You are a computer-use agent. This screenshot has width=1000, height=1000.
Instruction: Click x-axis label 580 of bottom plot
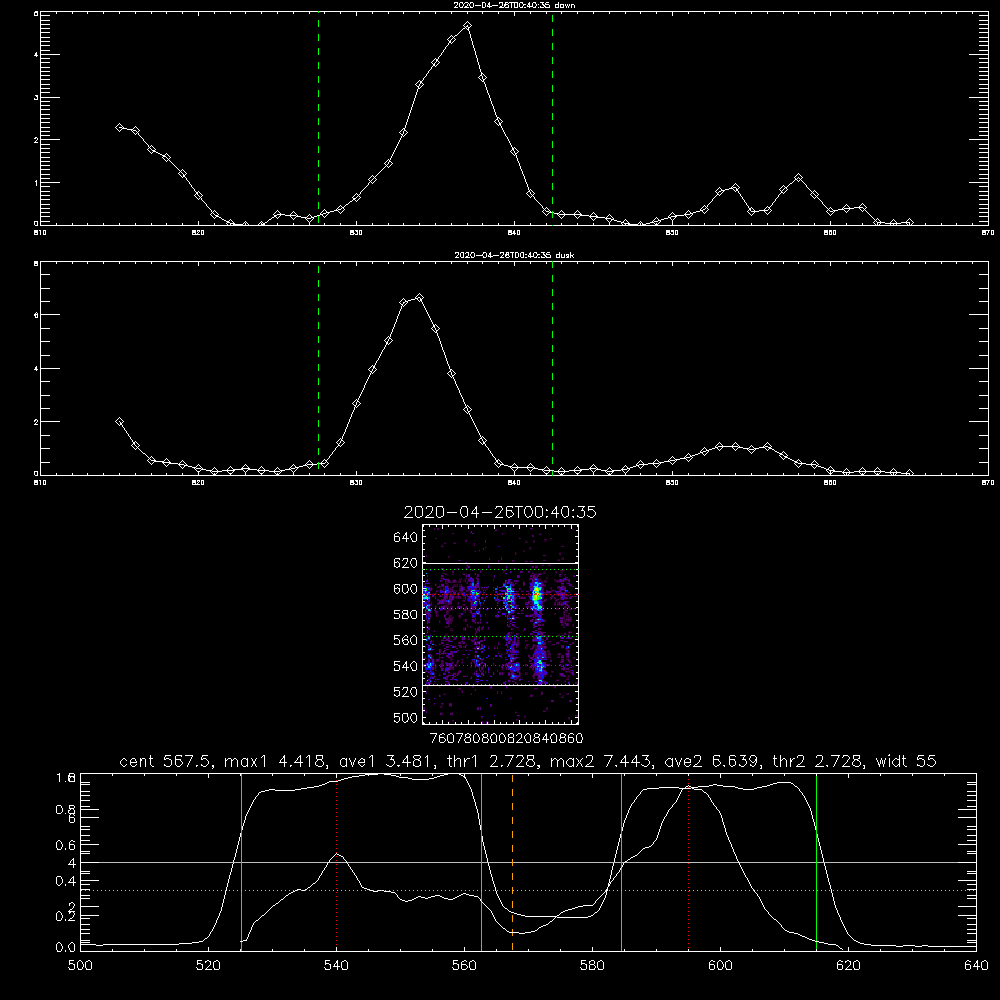[x=592, y=966]
